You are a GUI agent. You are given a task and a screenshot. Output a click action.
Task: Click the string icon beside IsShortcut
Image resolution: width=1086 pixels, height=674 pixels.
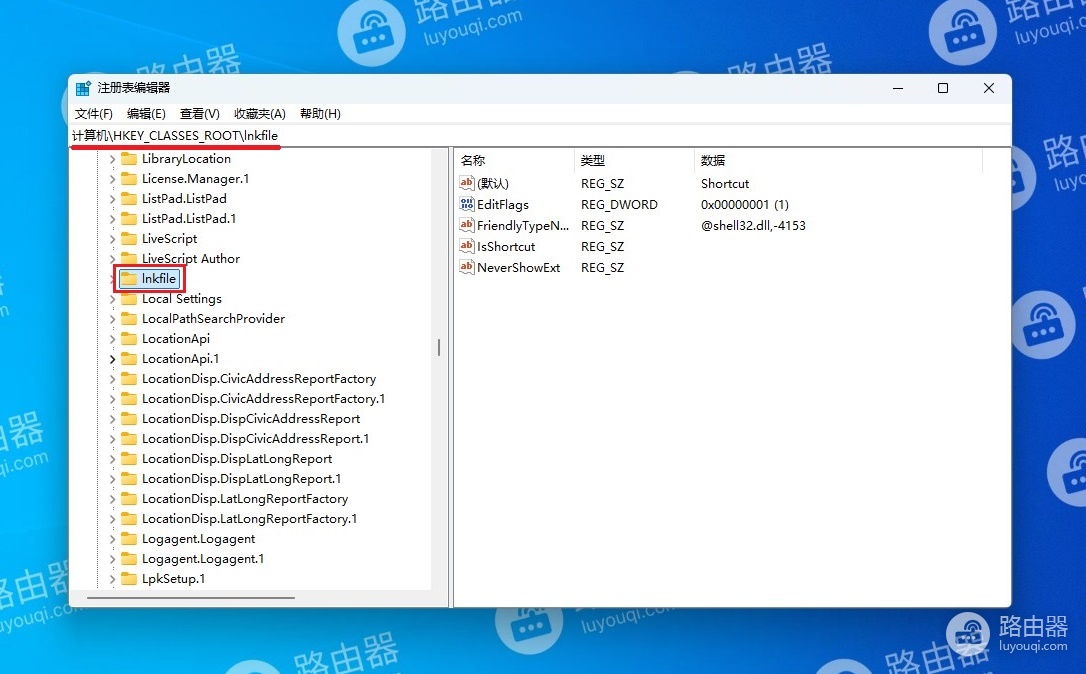coord(467,246)
